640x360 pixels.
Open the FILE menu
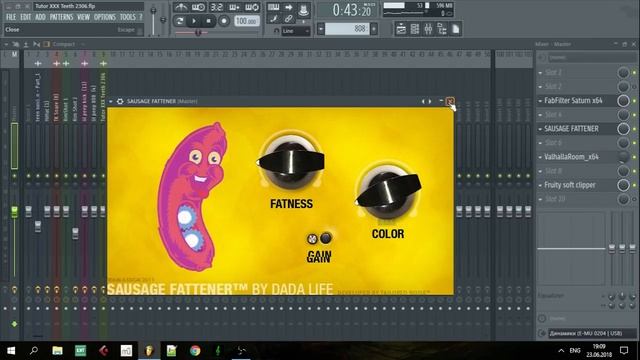[x=11, y=17]
